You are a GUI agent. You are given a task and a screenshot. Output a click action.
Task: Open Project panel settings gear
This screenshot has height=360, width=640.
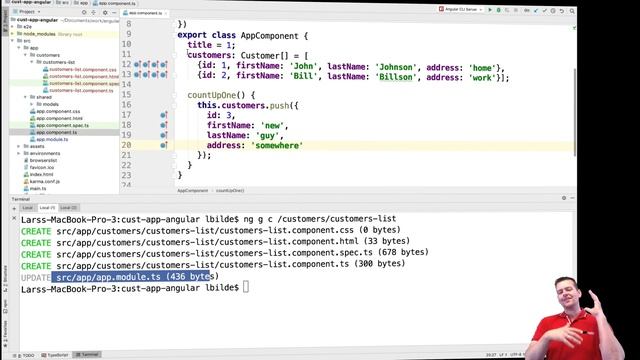pos(105,13)
